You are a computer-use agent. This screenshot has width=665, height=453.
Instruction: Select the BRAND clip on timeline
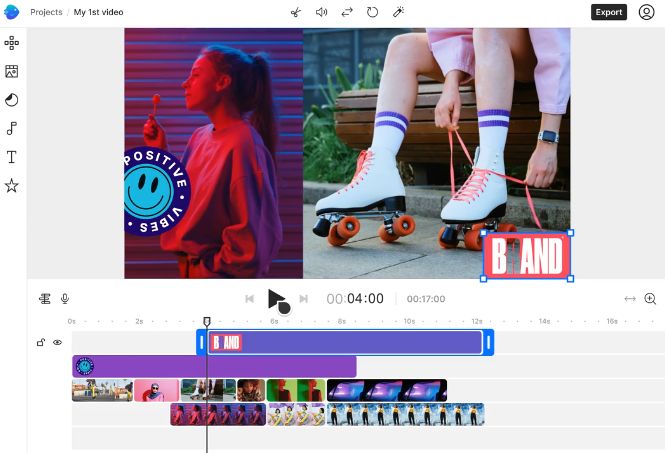click(345, 342)
